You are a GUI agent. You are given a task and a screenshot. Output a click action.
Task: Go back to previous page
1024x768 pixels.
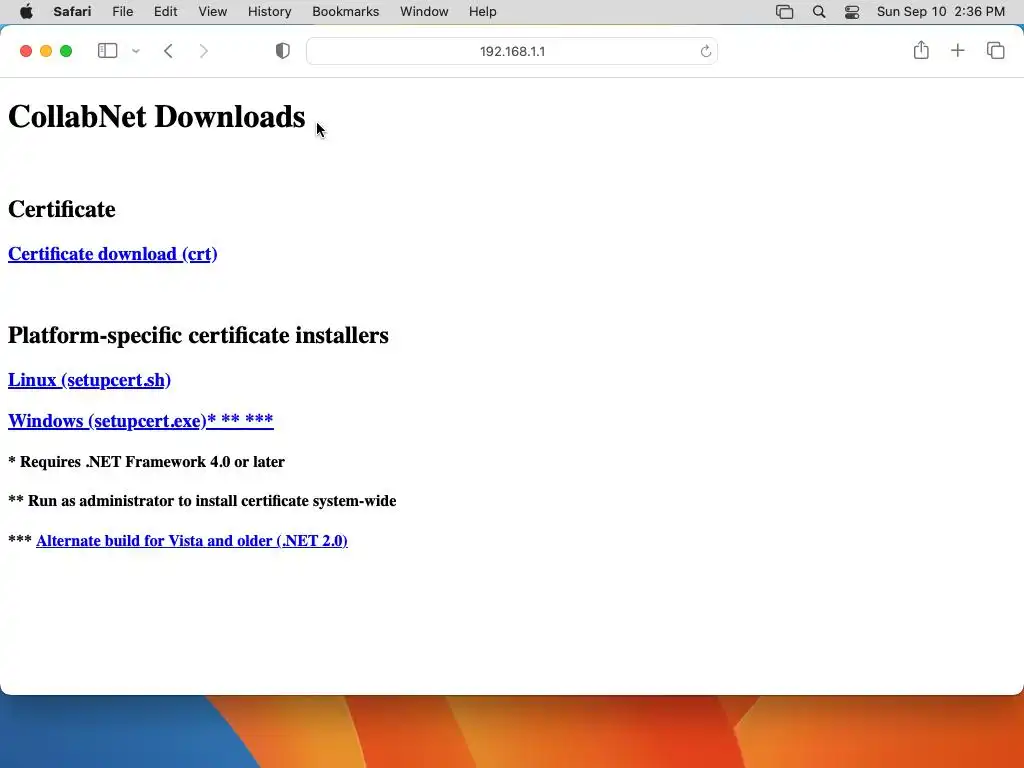(168, 51)
